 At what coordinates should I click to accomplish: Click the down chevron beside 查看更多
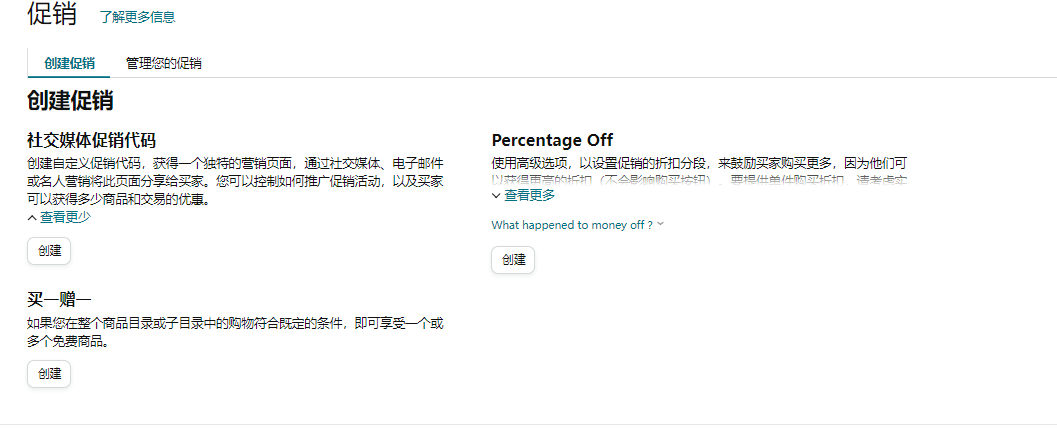496,195
